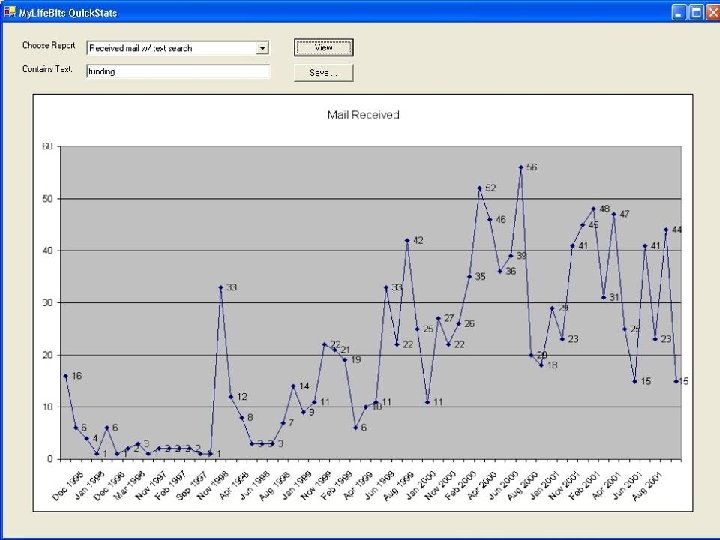Screen dimensions: 720x540
Task: Click the 'Choose Report' label
Action: click(x=49, y=45)
